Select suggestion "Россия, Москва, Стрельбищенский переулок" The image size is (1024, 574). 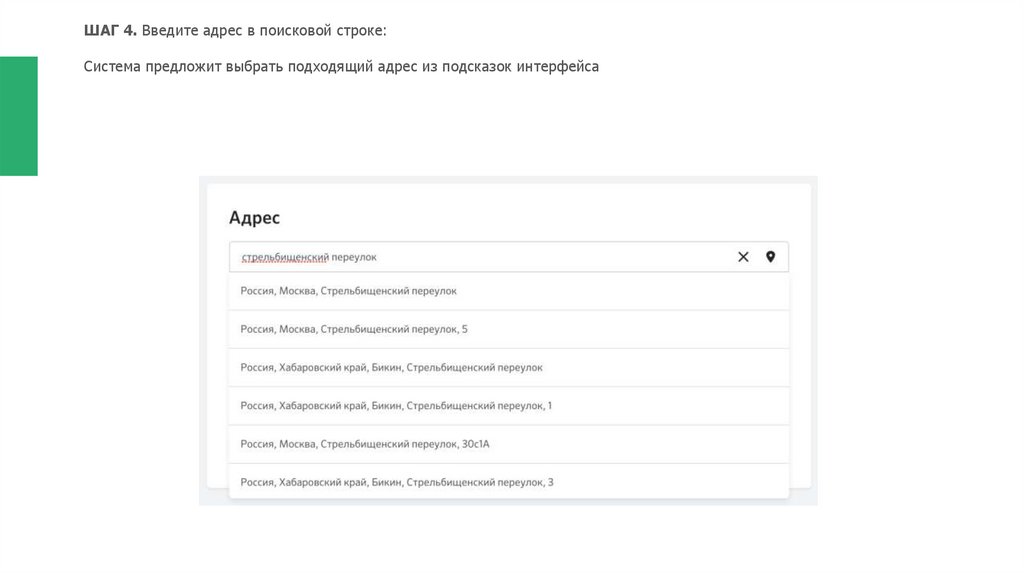348,291
